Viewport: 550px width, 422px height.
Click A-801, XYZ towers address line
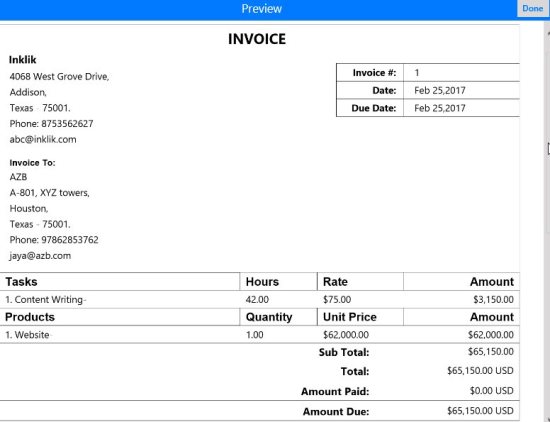[49, 193]
